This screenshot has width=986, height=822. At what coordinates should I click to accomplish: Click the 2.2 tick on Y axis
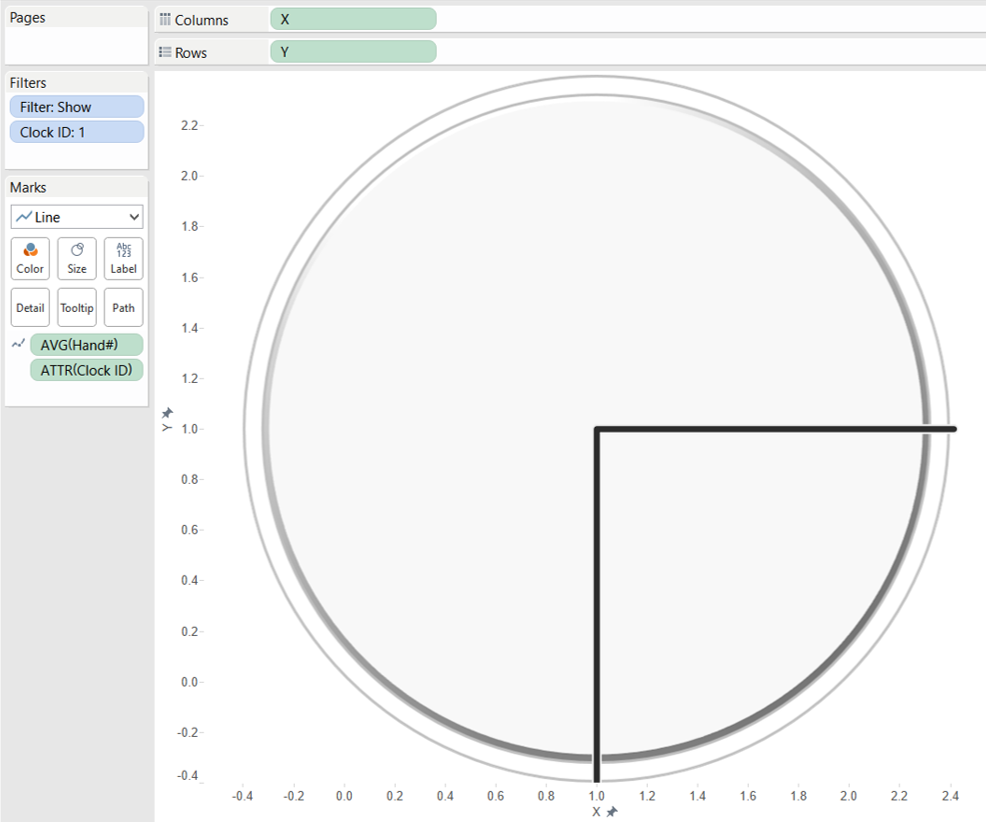click(x=189, y=125)
